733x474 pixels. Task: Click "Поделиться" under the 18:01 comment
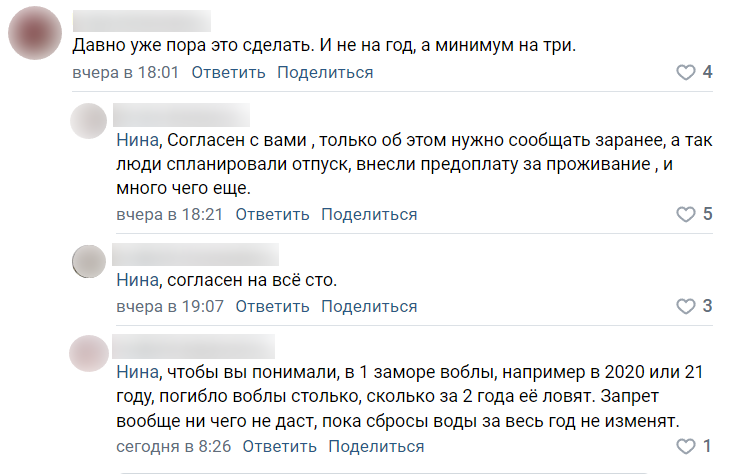(325, 72)
